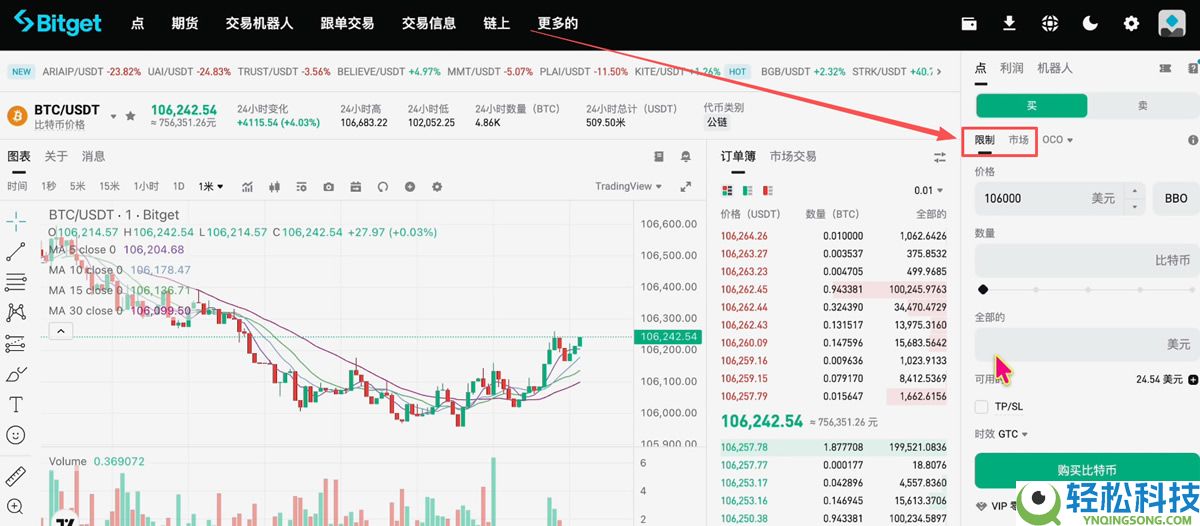The height and width of the screenshot is (526, 1200).
Task: Click the download app icon
Action: [x=1010, y=23]
